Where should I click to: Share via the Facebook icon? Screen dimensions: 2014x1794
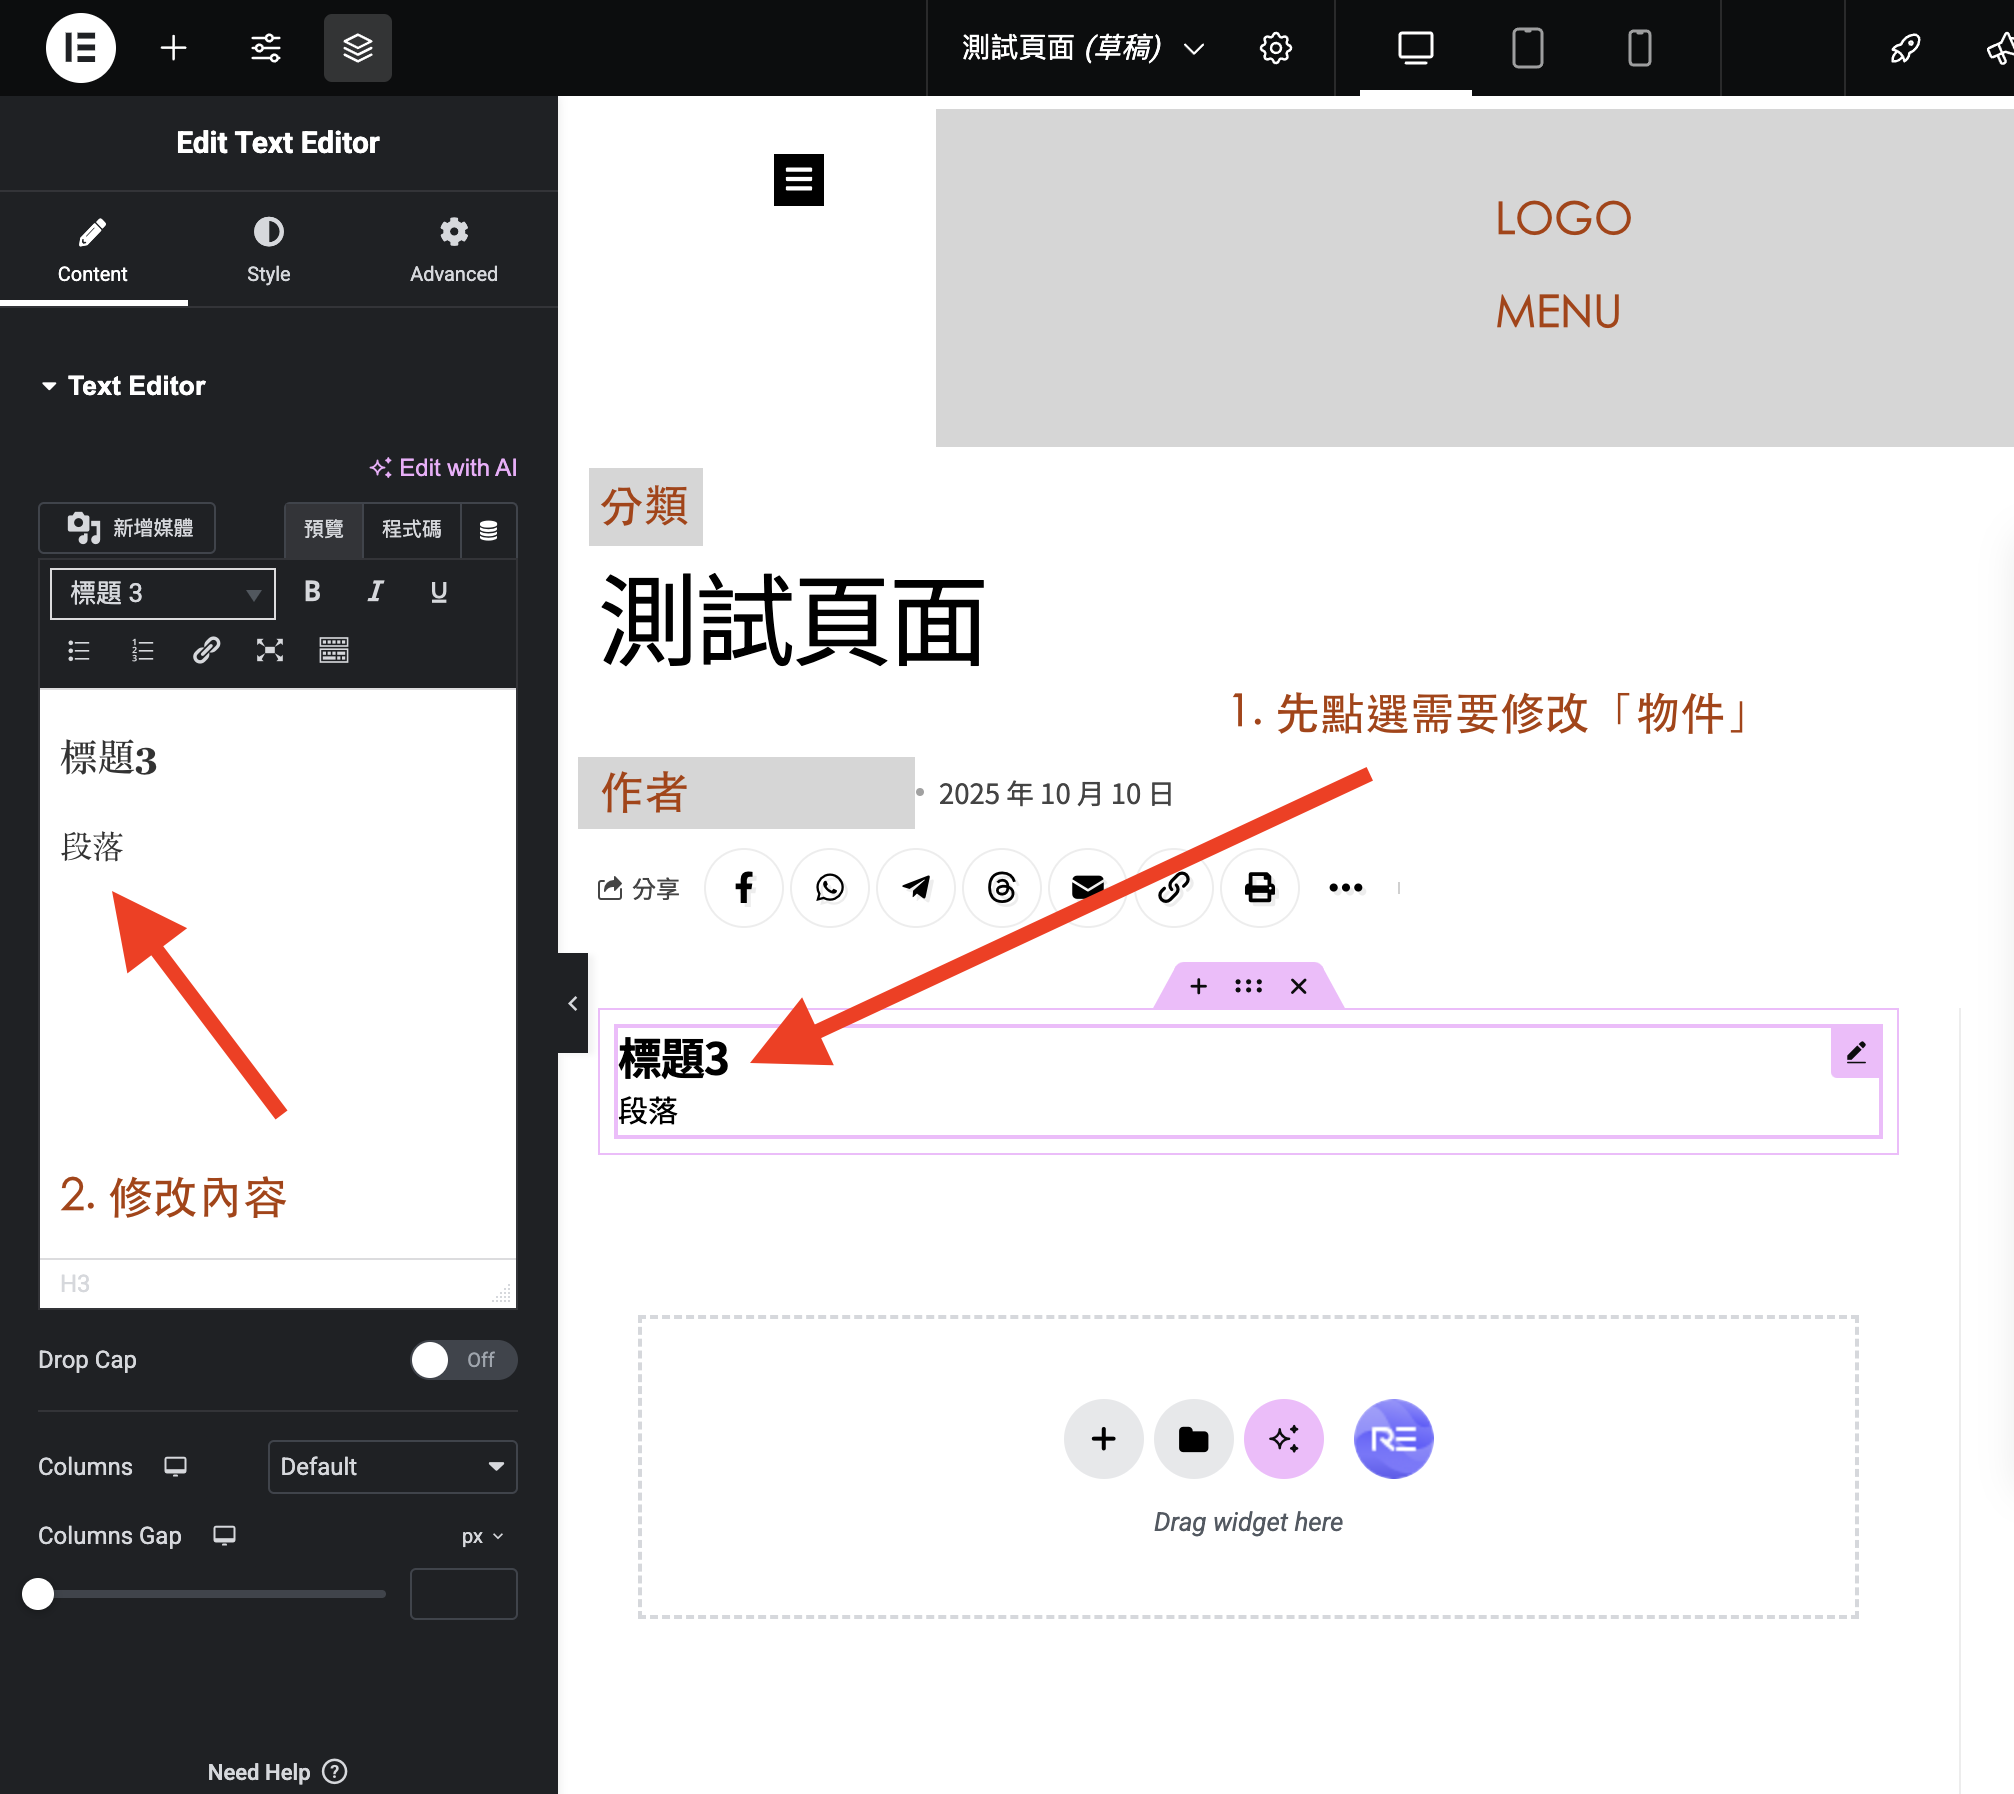coord(744,888)
